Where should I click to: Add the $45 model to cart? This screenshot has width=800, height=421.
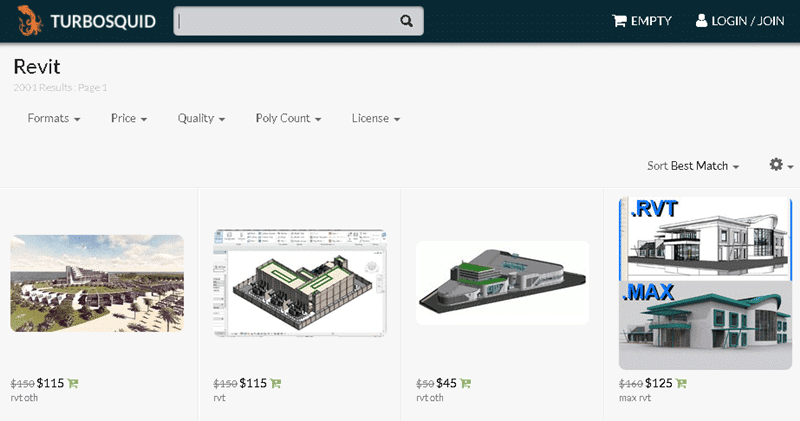pyautogui.click(x=466, y=383)
